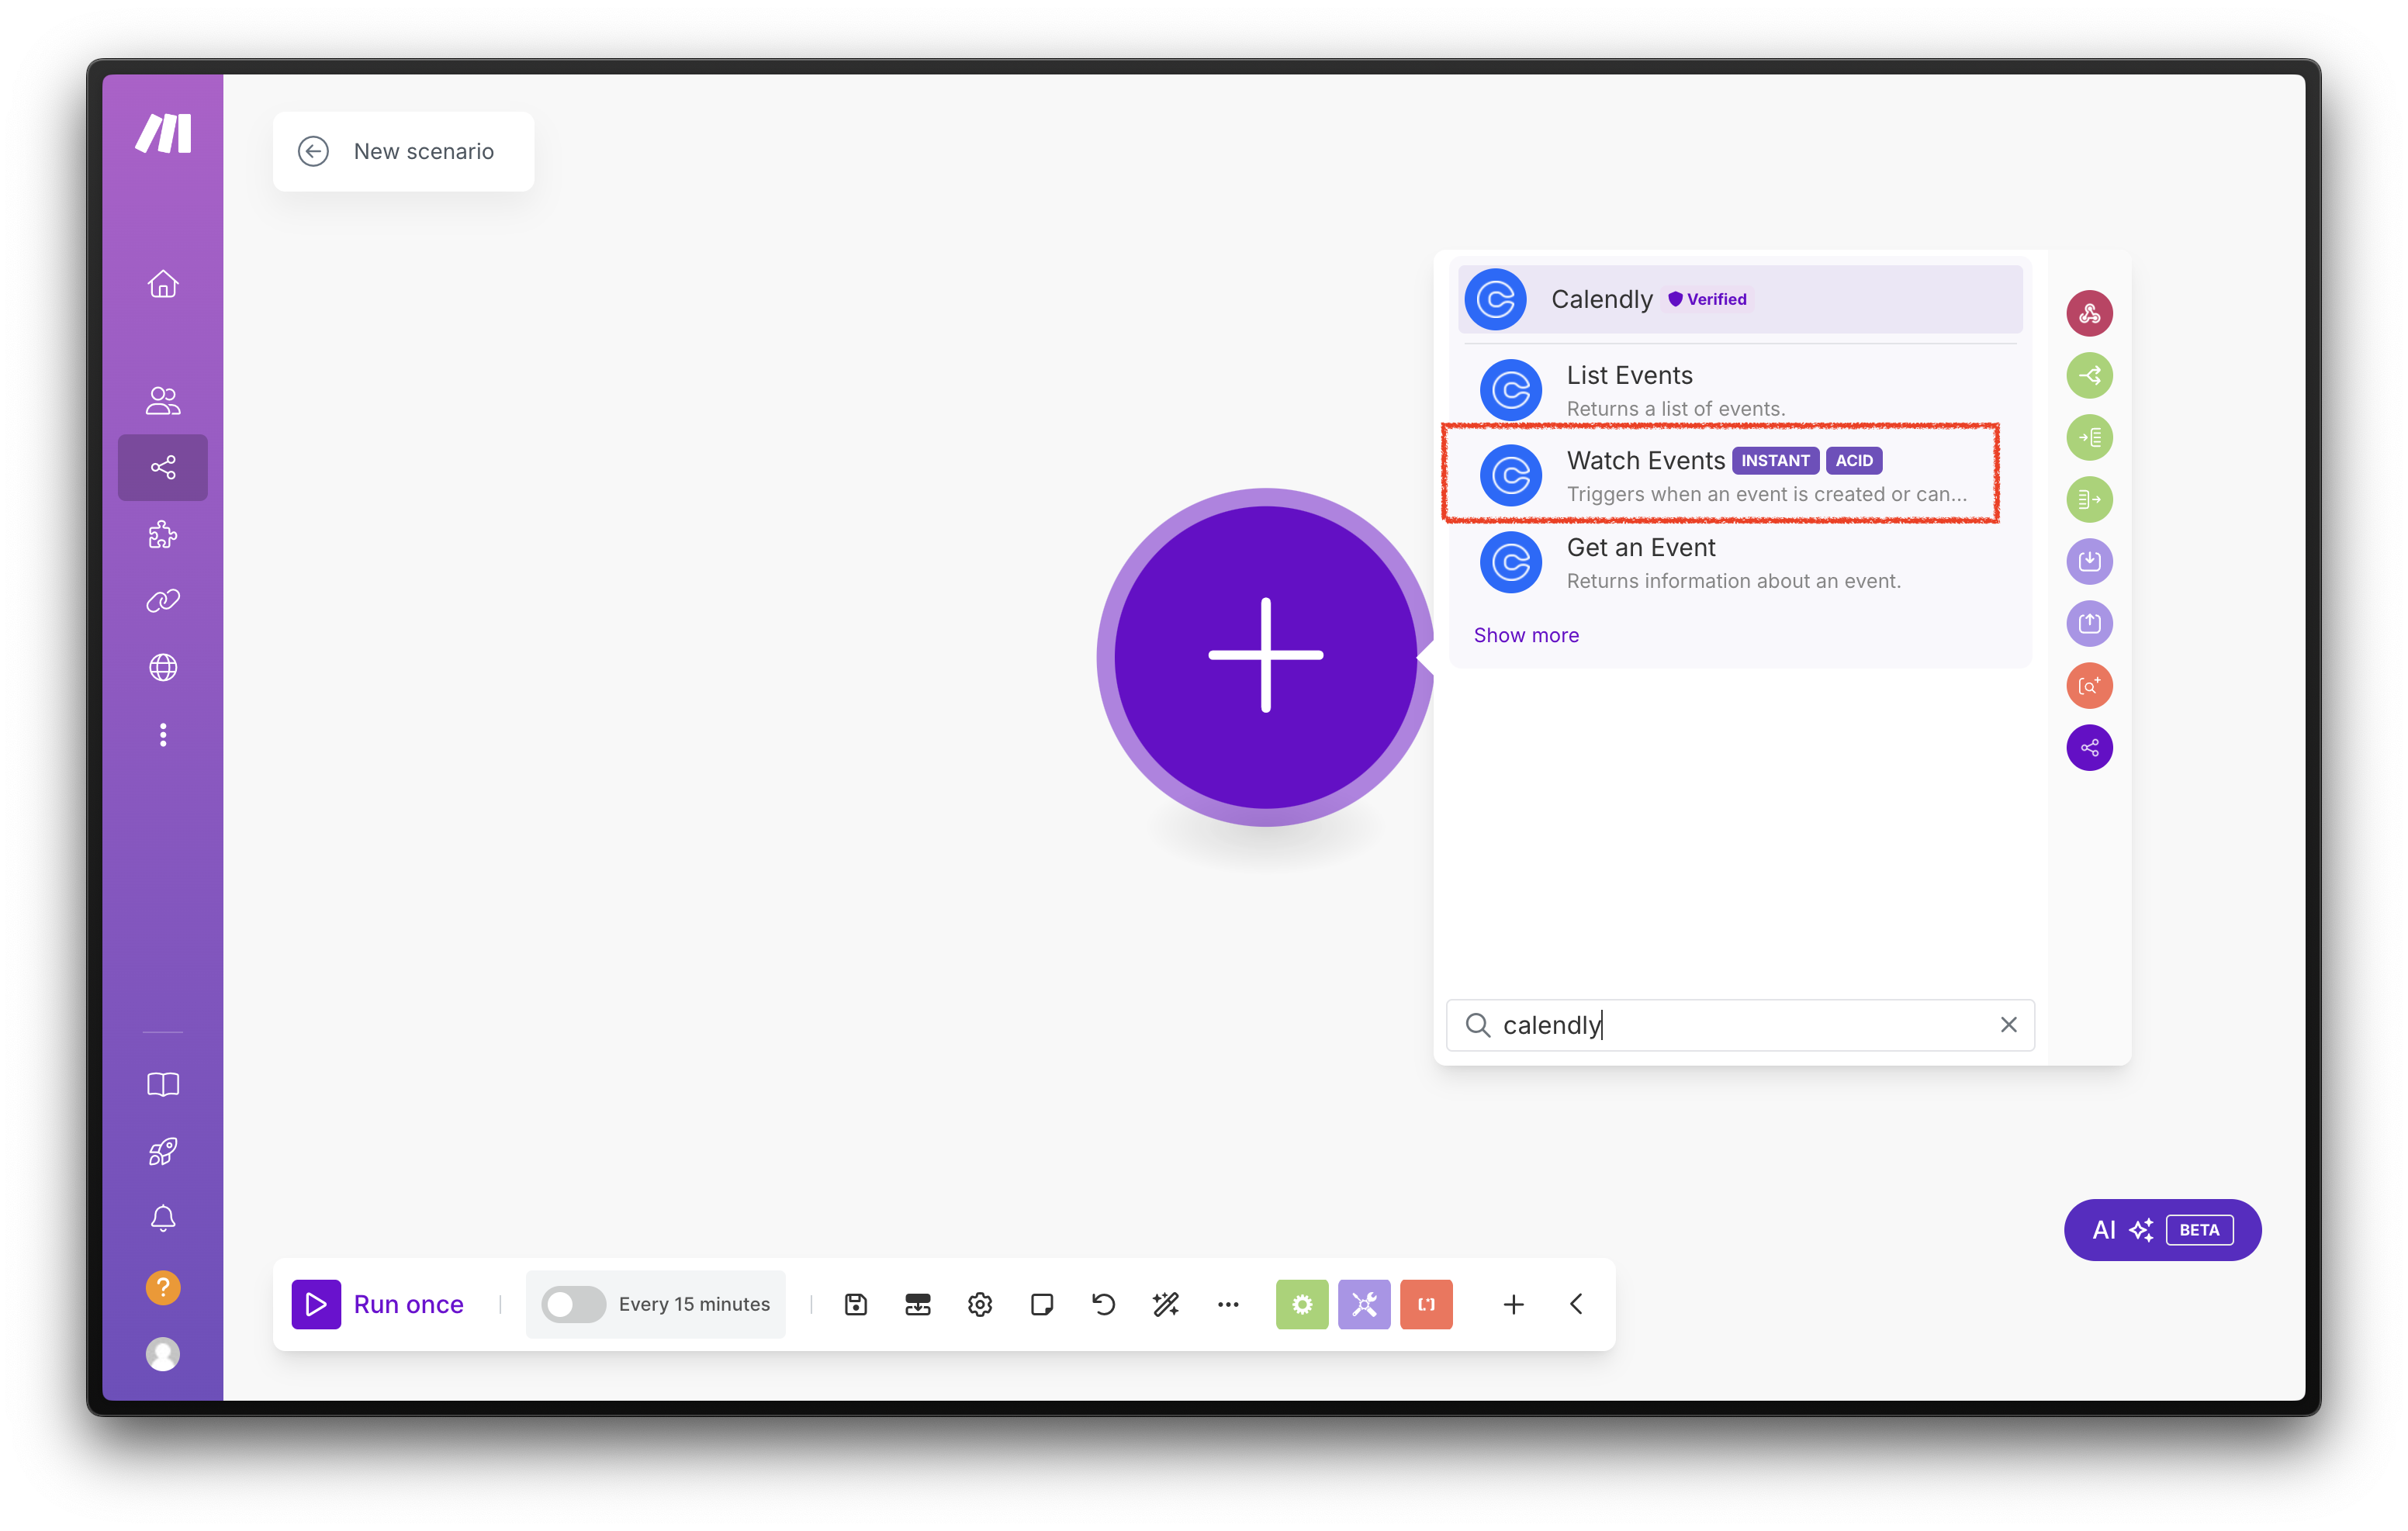Viewport: 2408px width, 1531px height.
Task: Click the Run once button
Action: click(379, 1304)
